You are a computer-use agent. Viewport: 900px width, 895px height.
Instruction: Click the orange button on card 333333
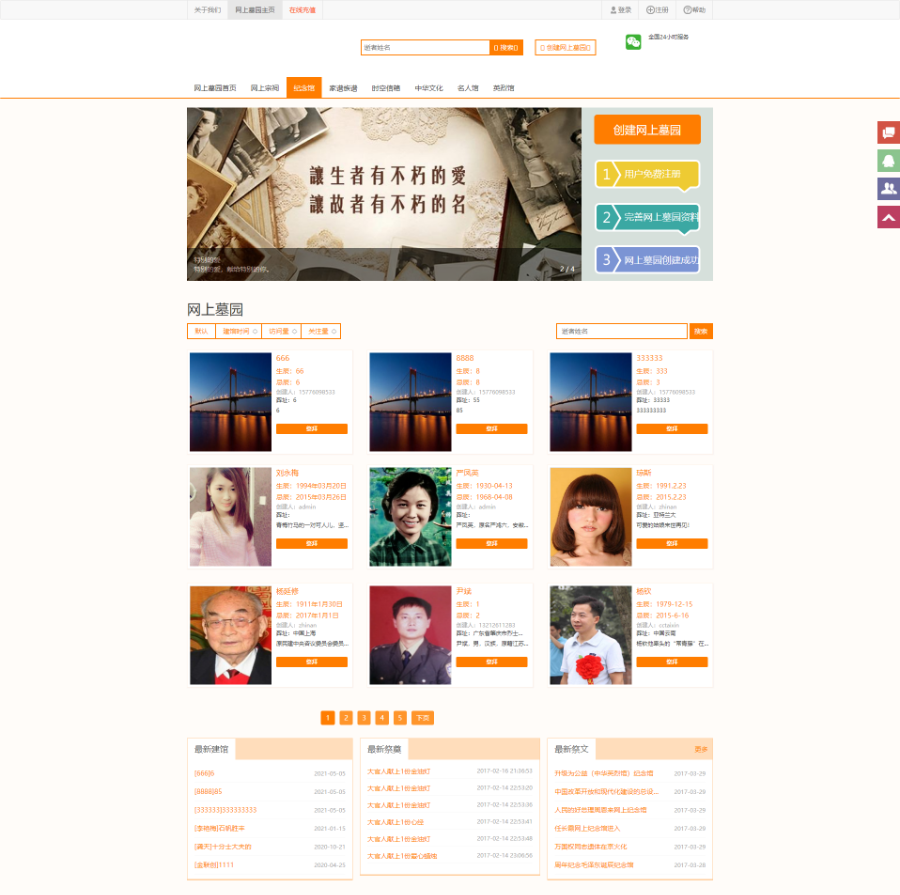[672, 429]
